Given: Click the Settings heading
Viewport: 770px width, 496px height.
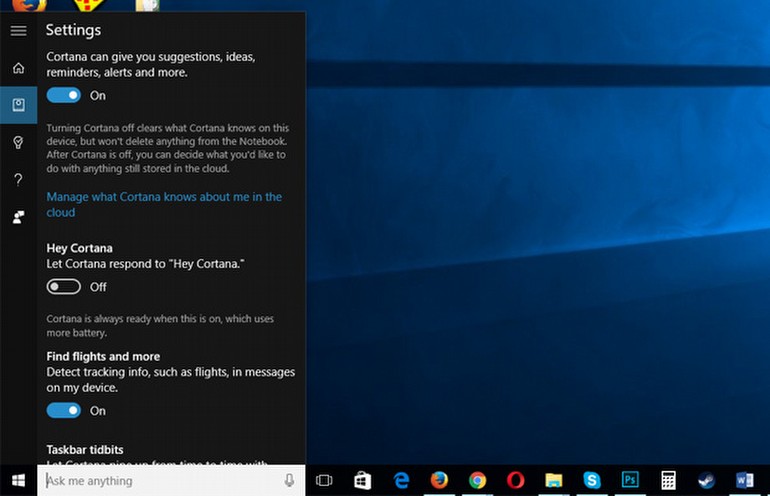Looking at the screenshot, I should [74, 30].
